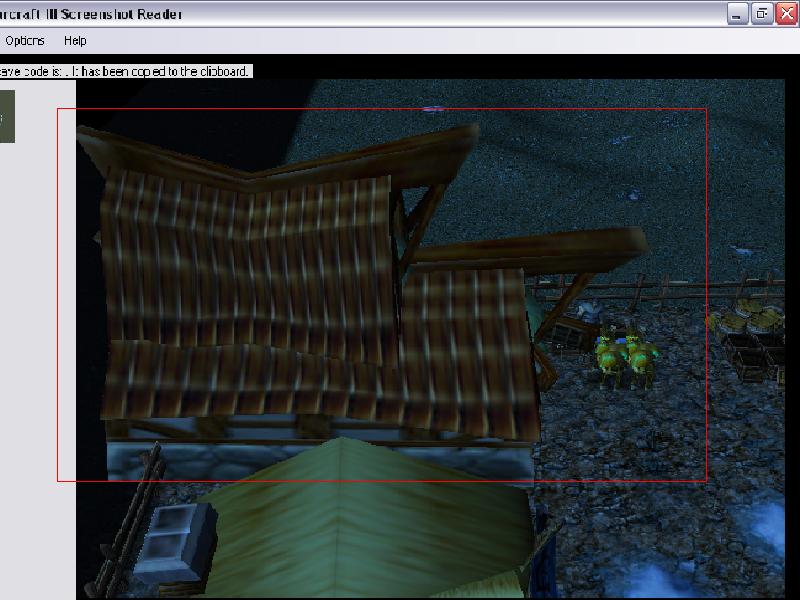This screenshot has height=600, width=800.
Task: Click the gray side panel below green button
Action: pyautogui.click(x=37, y=350)
